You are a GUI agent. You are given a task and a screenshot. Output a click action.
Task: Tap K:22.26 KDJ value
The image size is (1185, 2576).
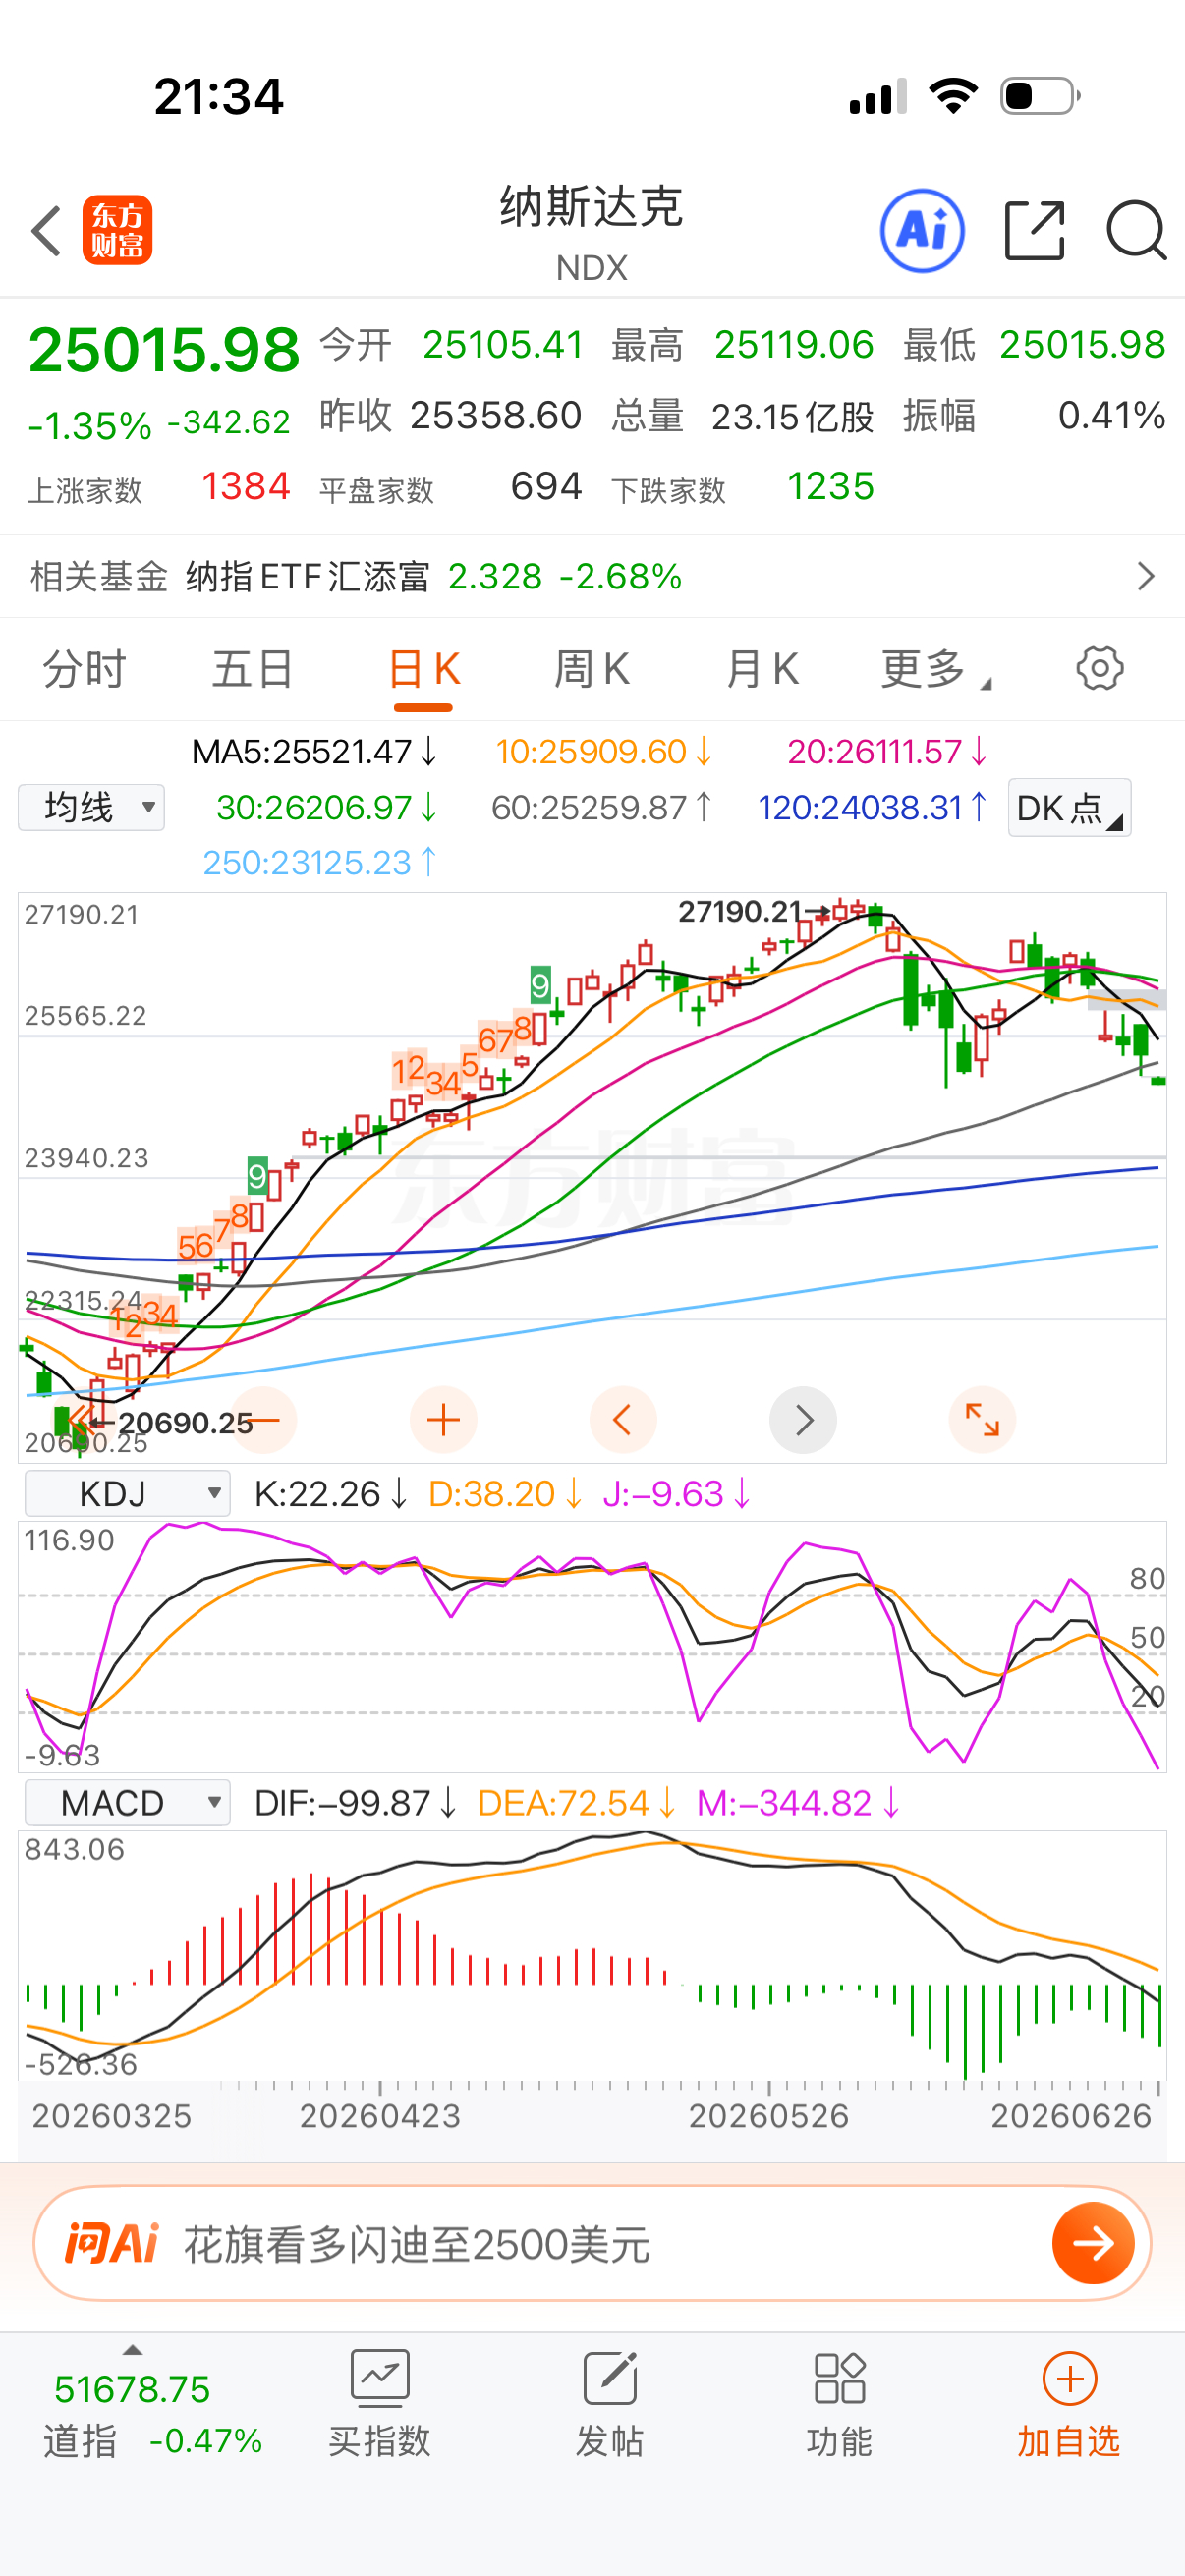[331, 1493]
